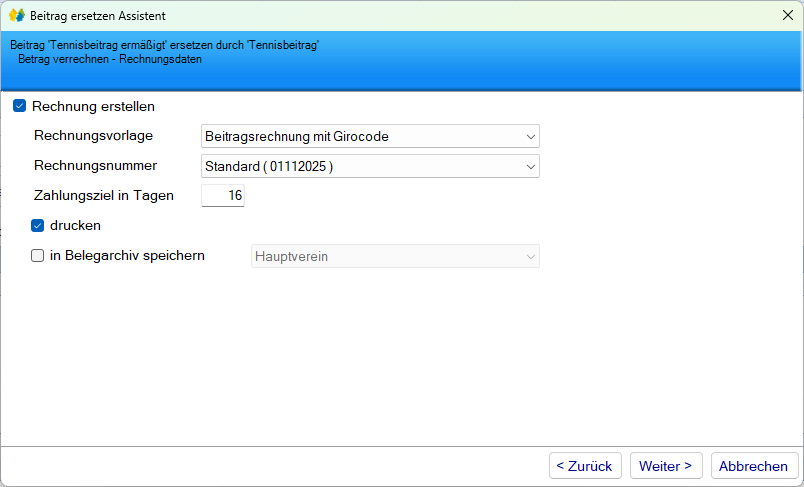Click the Betrag verrechnen - Rechnungsdaten subtitle
The image size is (804, 487).
pos(110,59)
